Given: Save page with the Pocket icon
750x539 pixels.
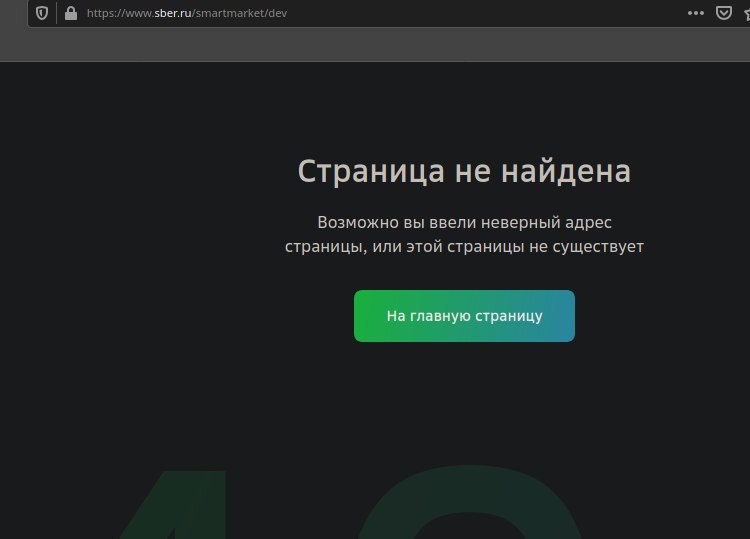Looking at the screenshot, I should (724, 13).
